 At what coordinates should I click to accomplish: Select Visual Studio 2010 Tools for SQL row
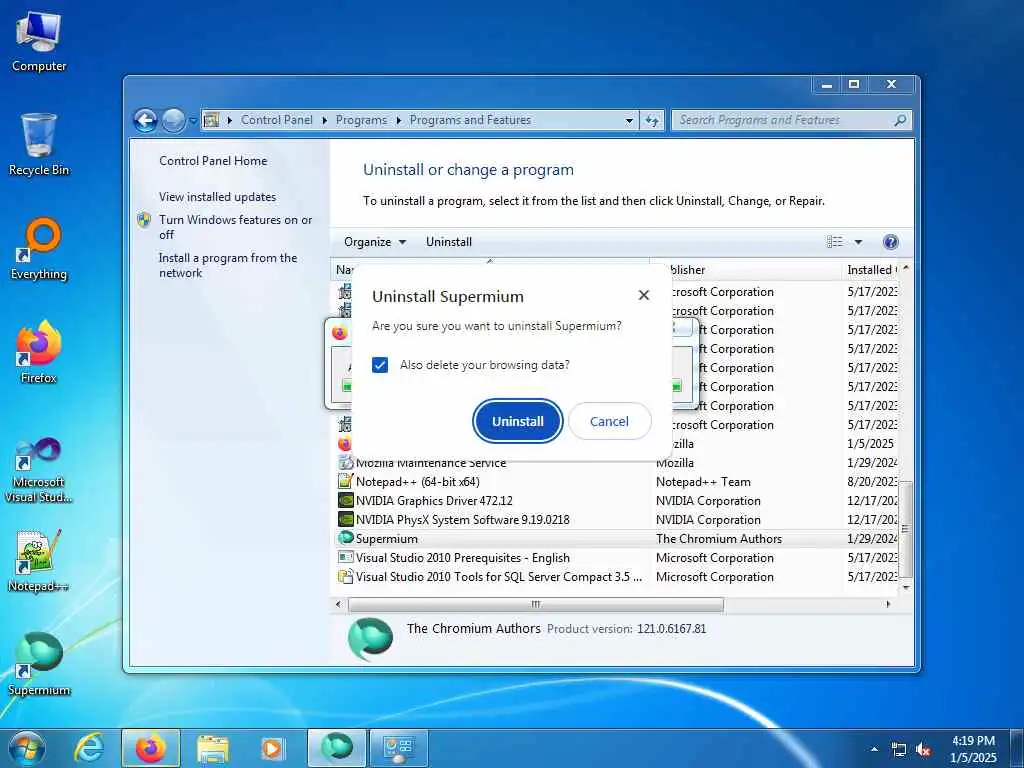pyautogui.click(x=616, y=577)
